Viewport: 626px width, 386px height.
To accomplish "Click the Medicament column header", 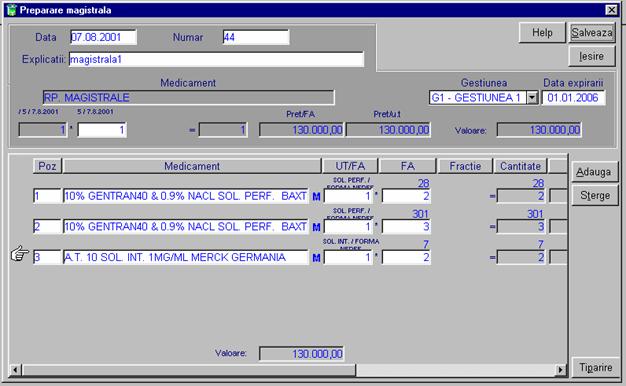I will click(x=192, y=166).
